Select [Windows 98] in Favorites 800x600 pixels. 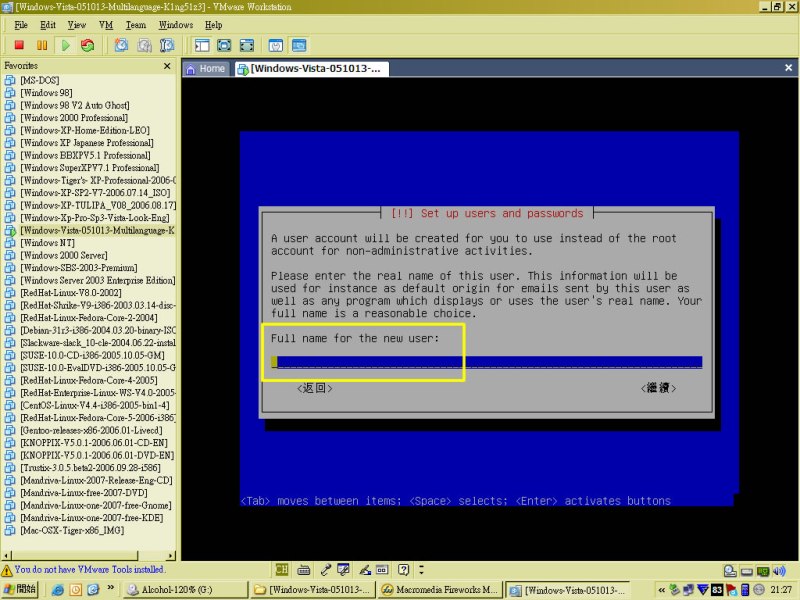[46, 93]
